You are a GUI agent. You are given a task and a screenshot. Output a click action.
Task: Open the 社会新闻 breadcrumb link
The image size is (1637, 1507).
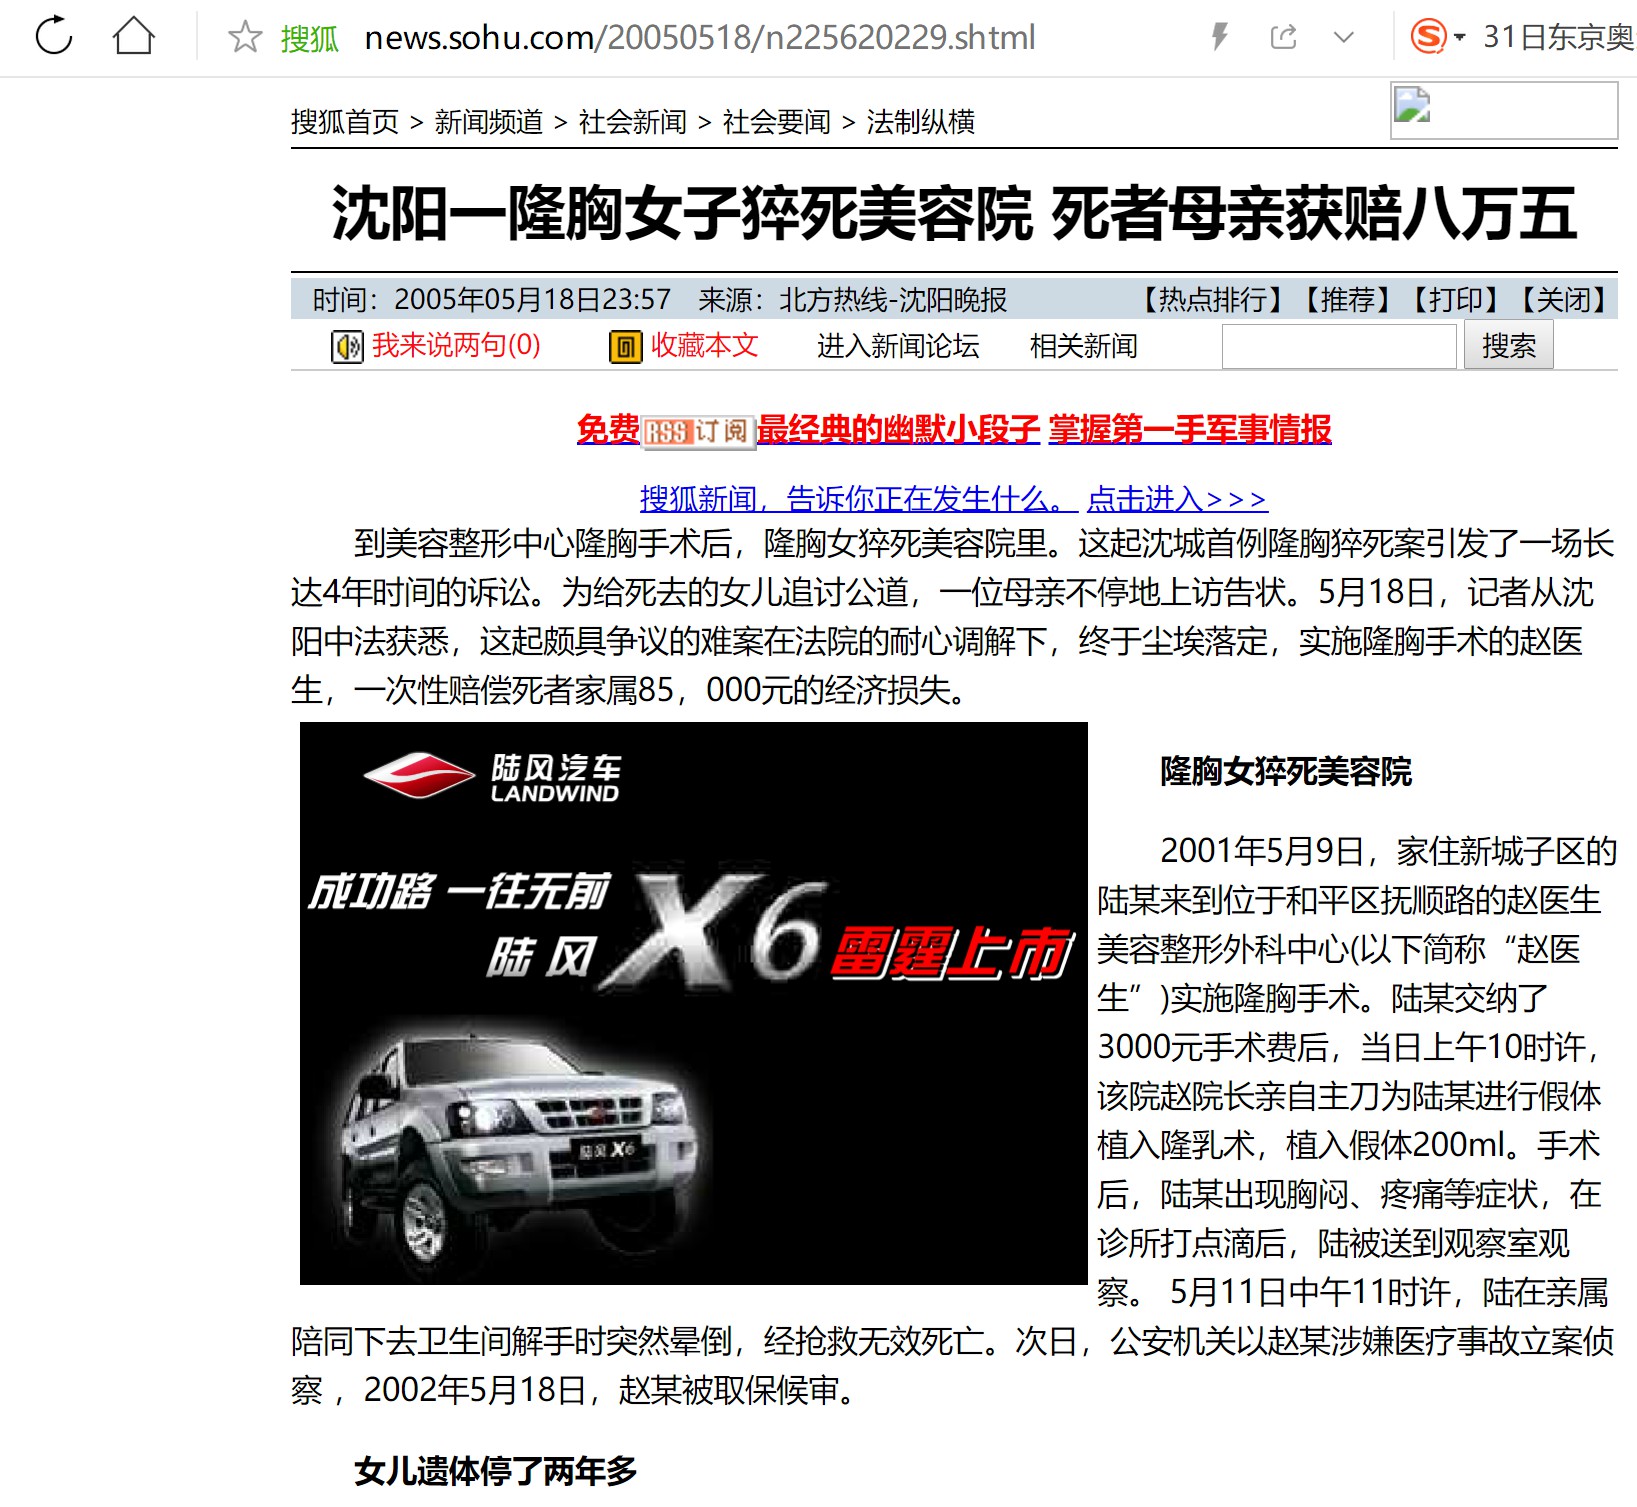point(633,122)
